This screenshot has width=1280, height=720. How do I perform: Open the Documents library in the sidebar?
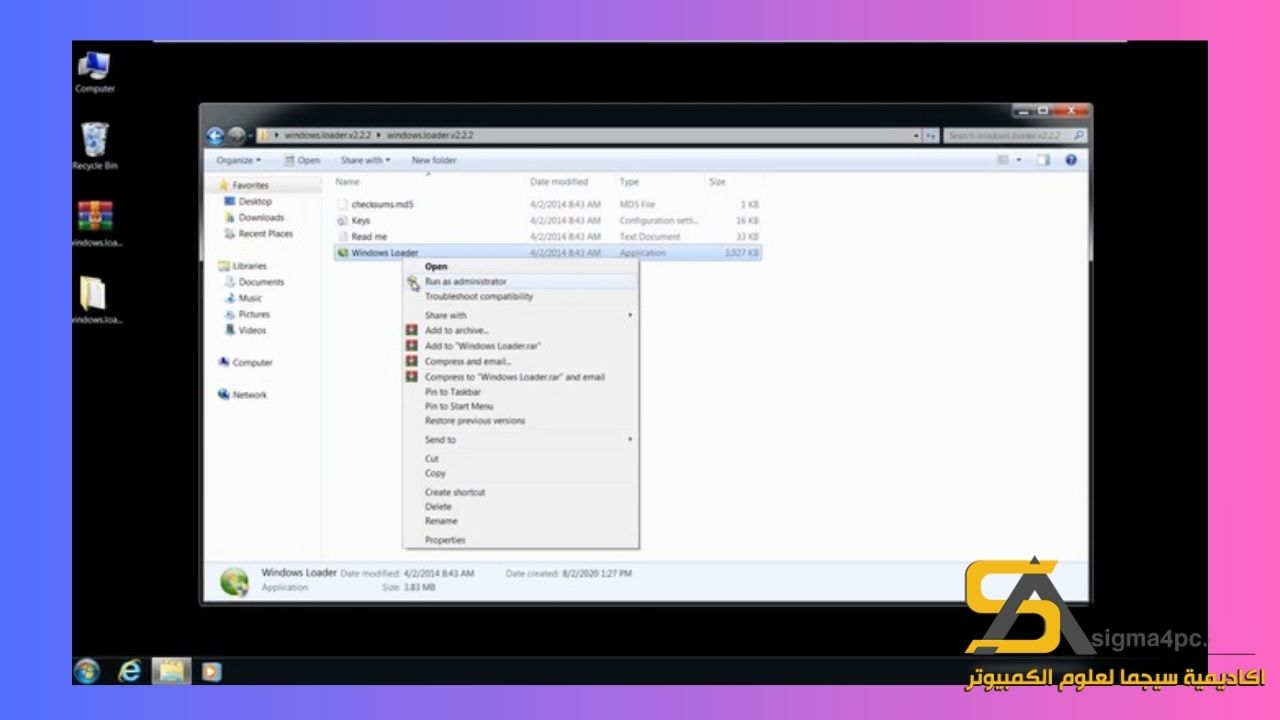pos(261,282)
